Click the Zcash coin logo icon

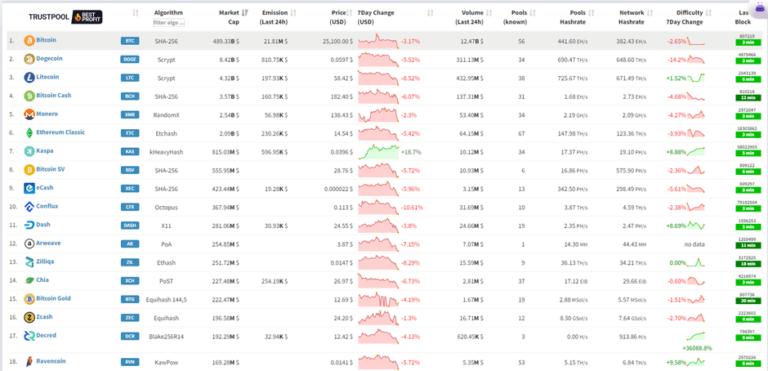tap(29, 317)
